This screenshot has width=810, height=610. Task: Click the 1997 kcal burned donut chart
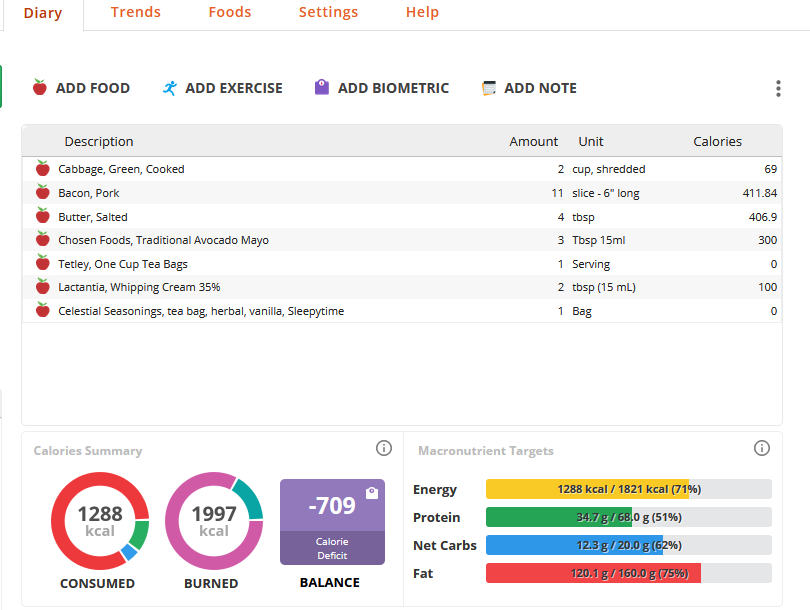coord(214,521)
